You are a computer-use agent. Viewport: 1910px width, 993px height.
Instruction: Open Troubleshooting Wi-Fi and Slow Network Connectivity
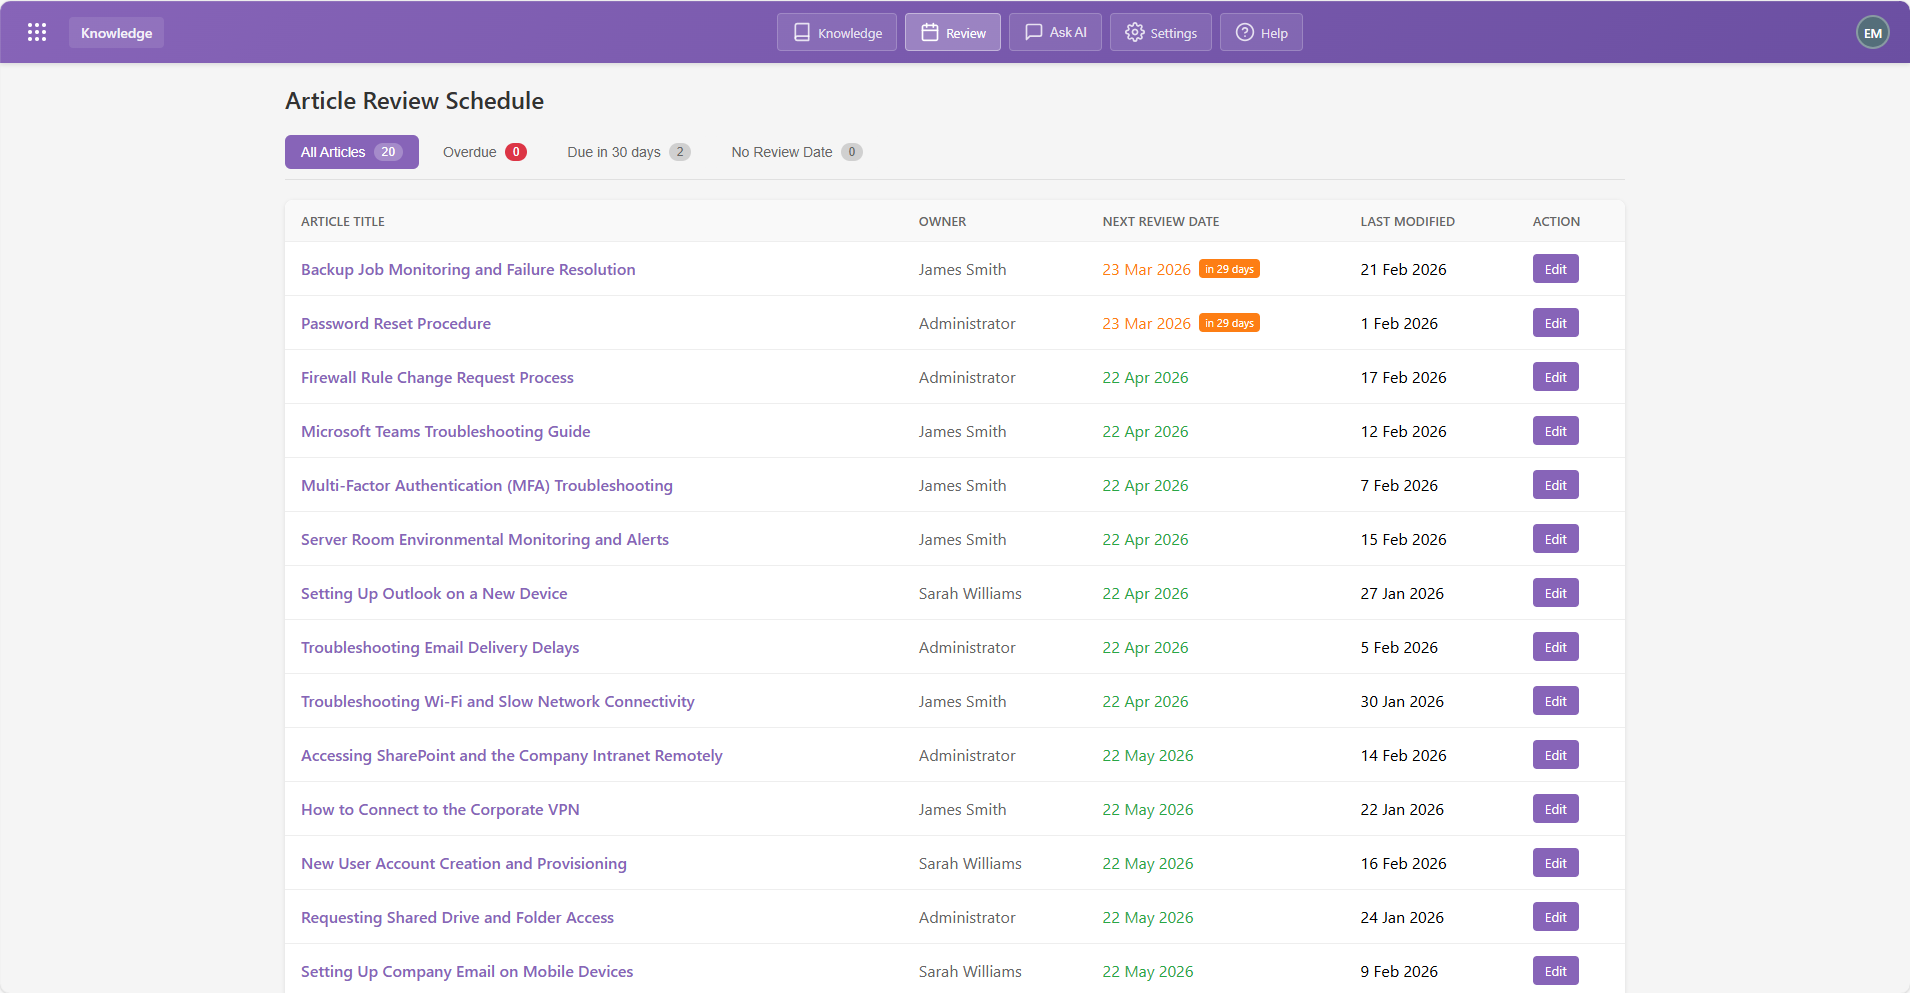(x=498, y=701)
